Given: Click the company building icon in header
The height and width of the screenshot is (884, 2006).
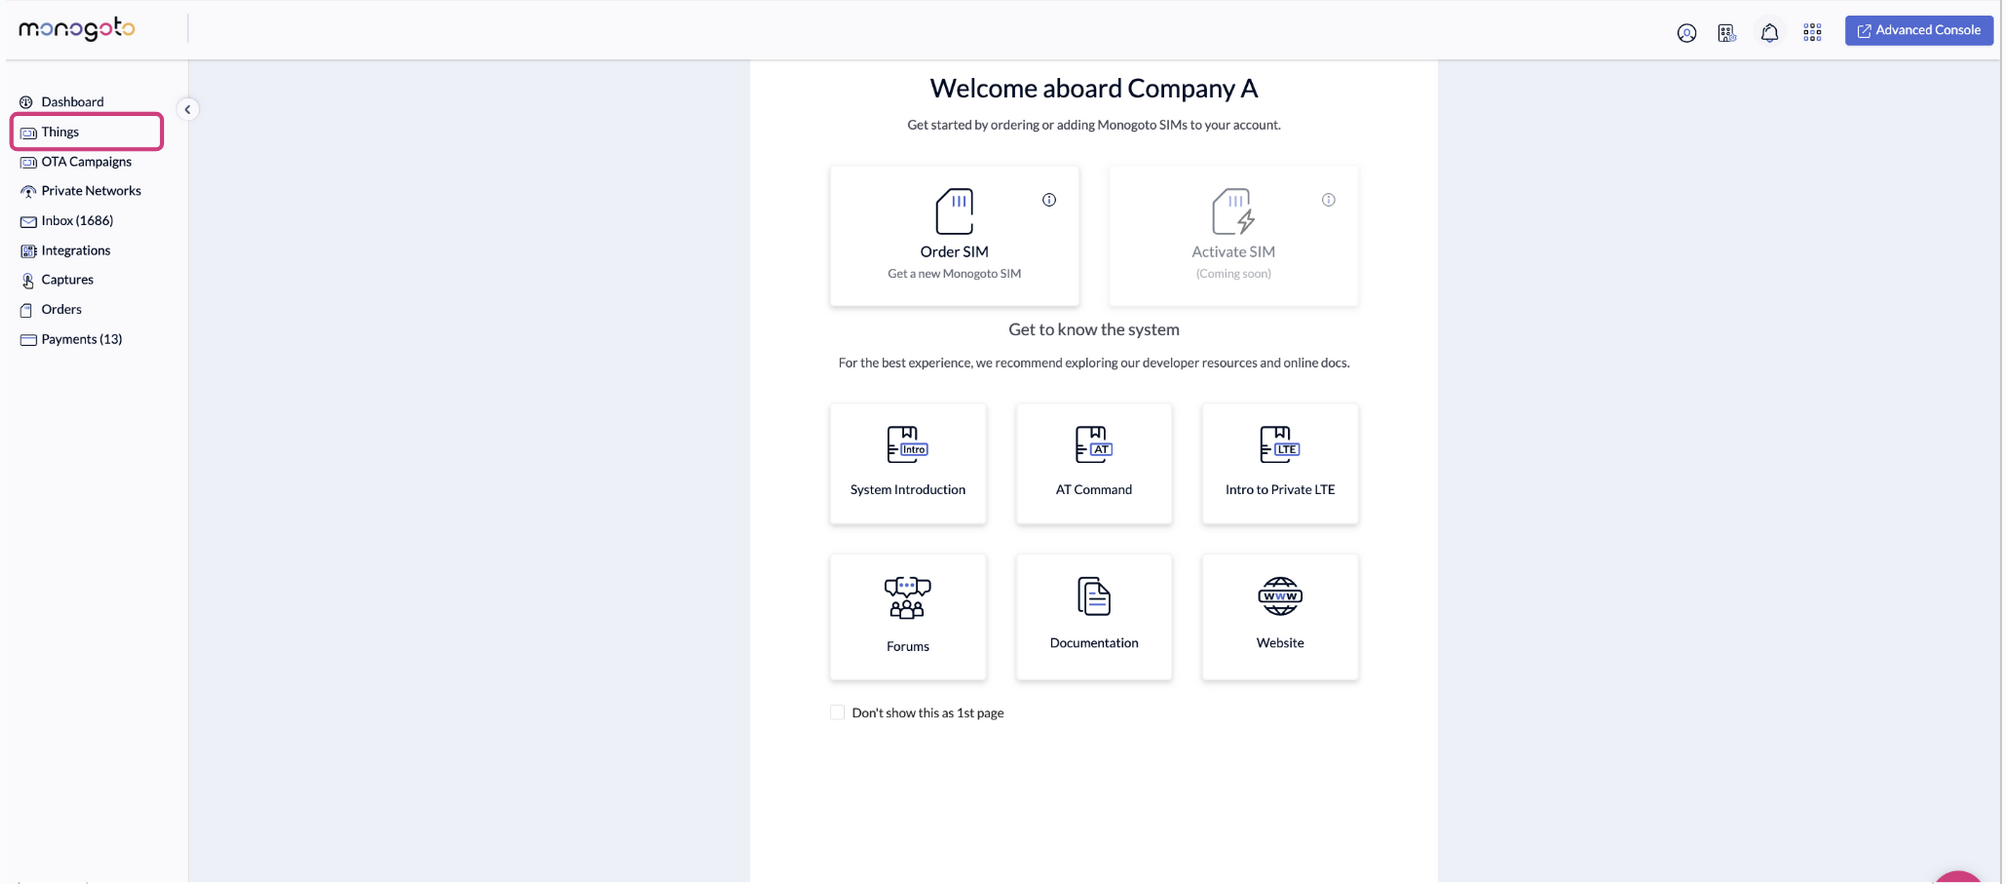Looking at the screenshot, I should pyautogui.click(x=1727, y=33).
